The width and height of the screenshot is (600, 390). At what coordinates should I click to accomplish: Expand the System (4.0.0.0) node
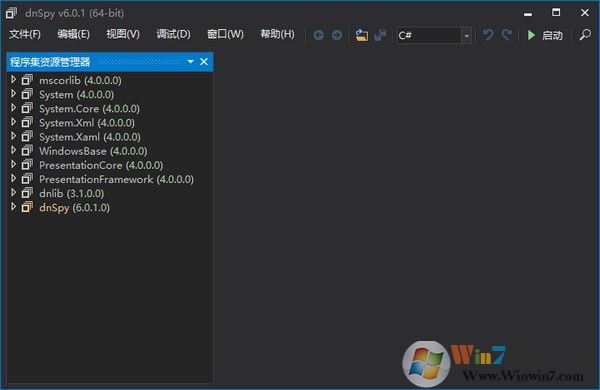point(13,94)
